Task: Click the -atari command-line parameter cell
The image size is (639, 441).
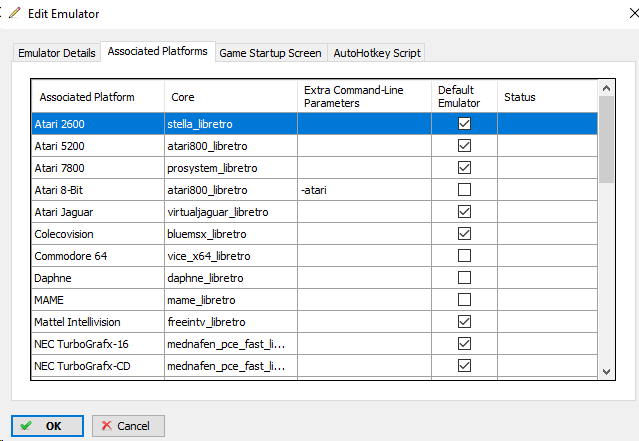Action: (x=364, y=190)
